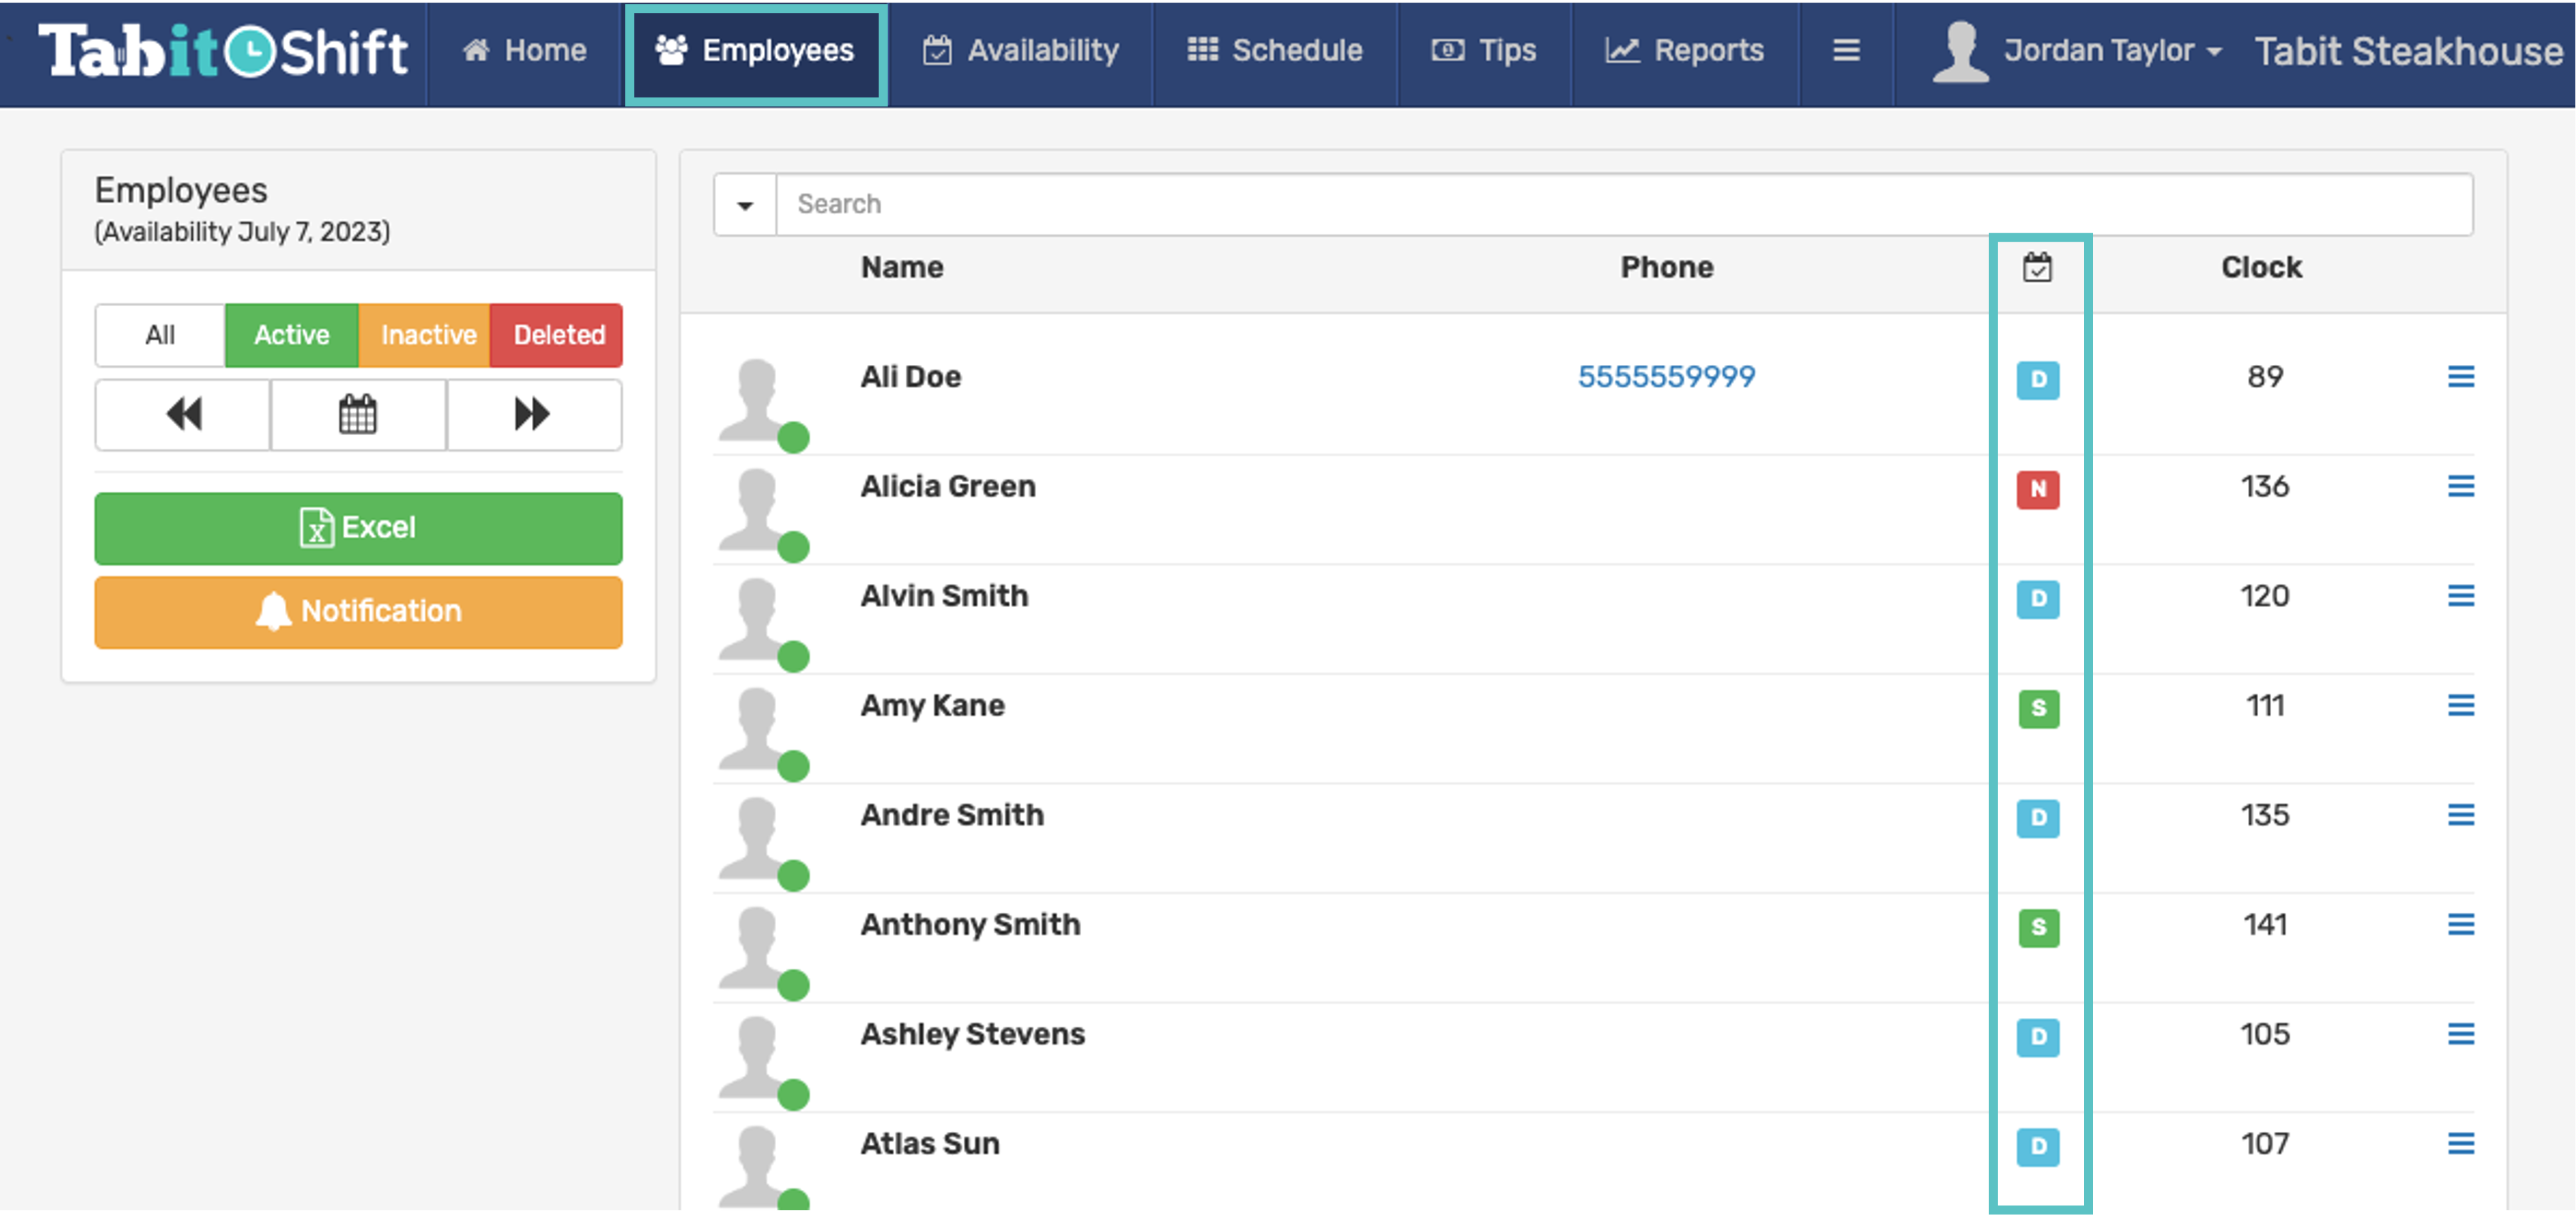Viewport: 2576px width, 1217px height.
Task: Click the availability column header calendar icon
Action: [x=2037, y=268]
